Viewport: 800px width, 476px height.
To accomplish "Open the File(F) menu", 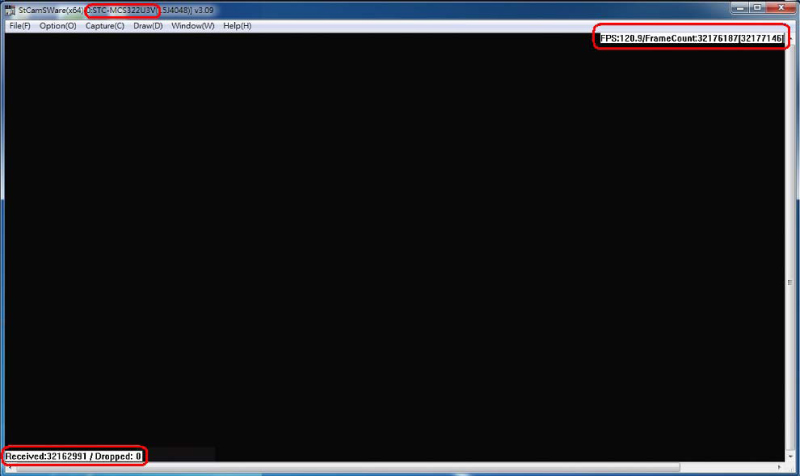I will tap(19, 25).
